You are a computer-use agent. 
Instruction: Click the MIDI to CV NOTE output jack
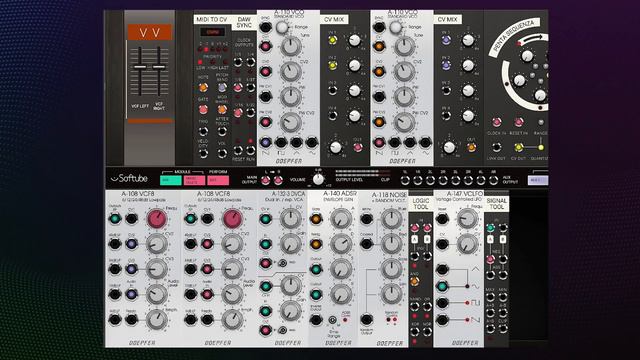[203, 87]
